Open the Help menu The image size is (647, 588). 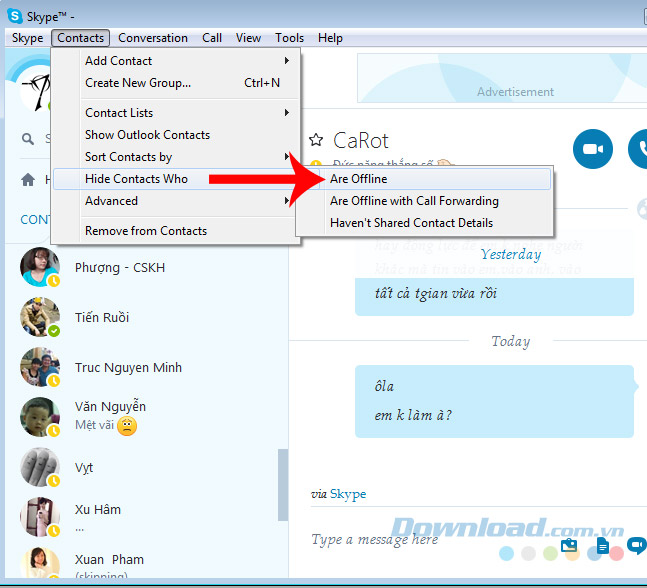330,38
